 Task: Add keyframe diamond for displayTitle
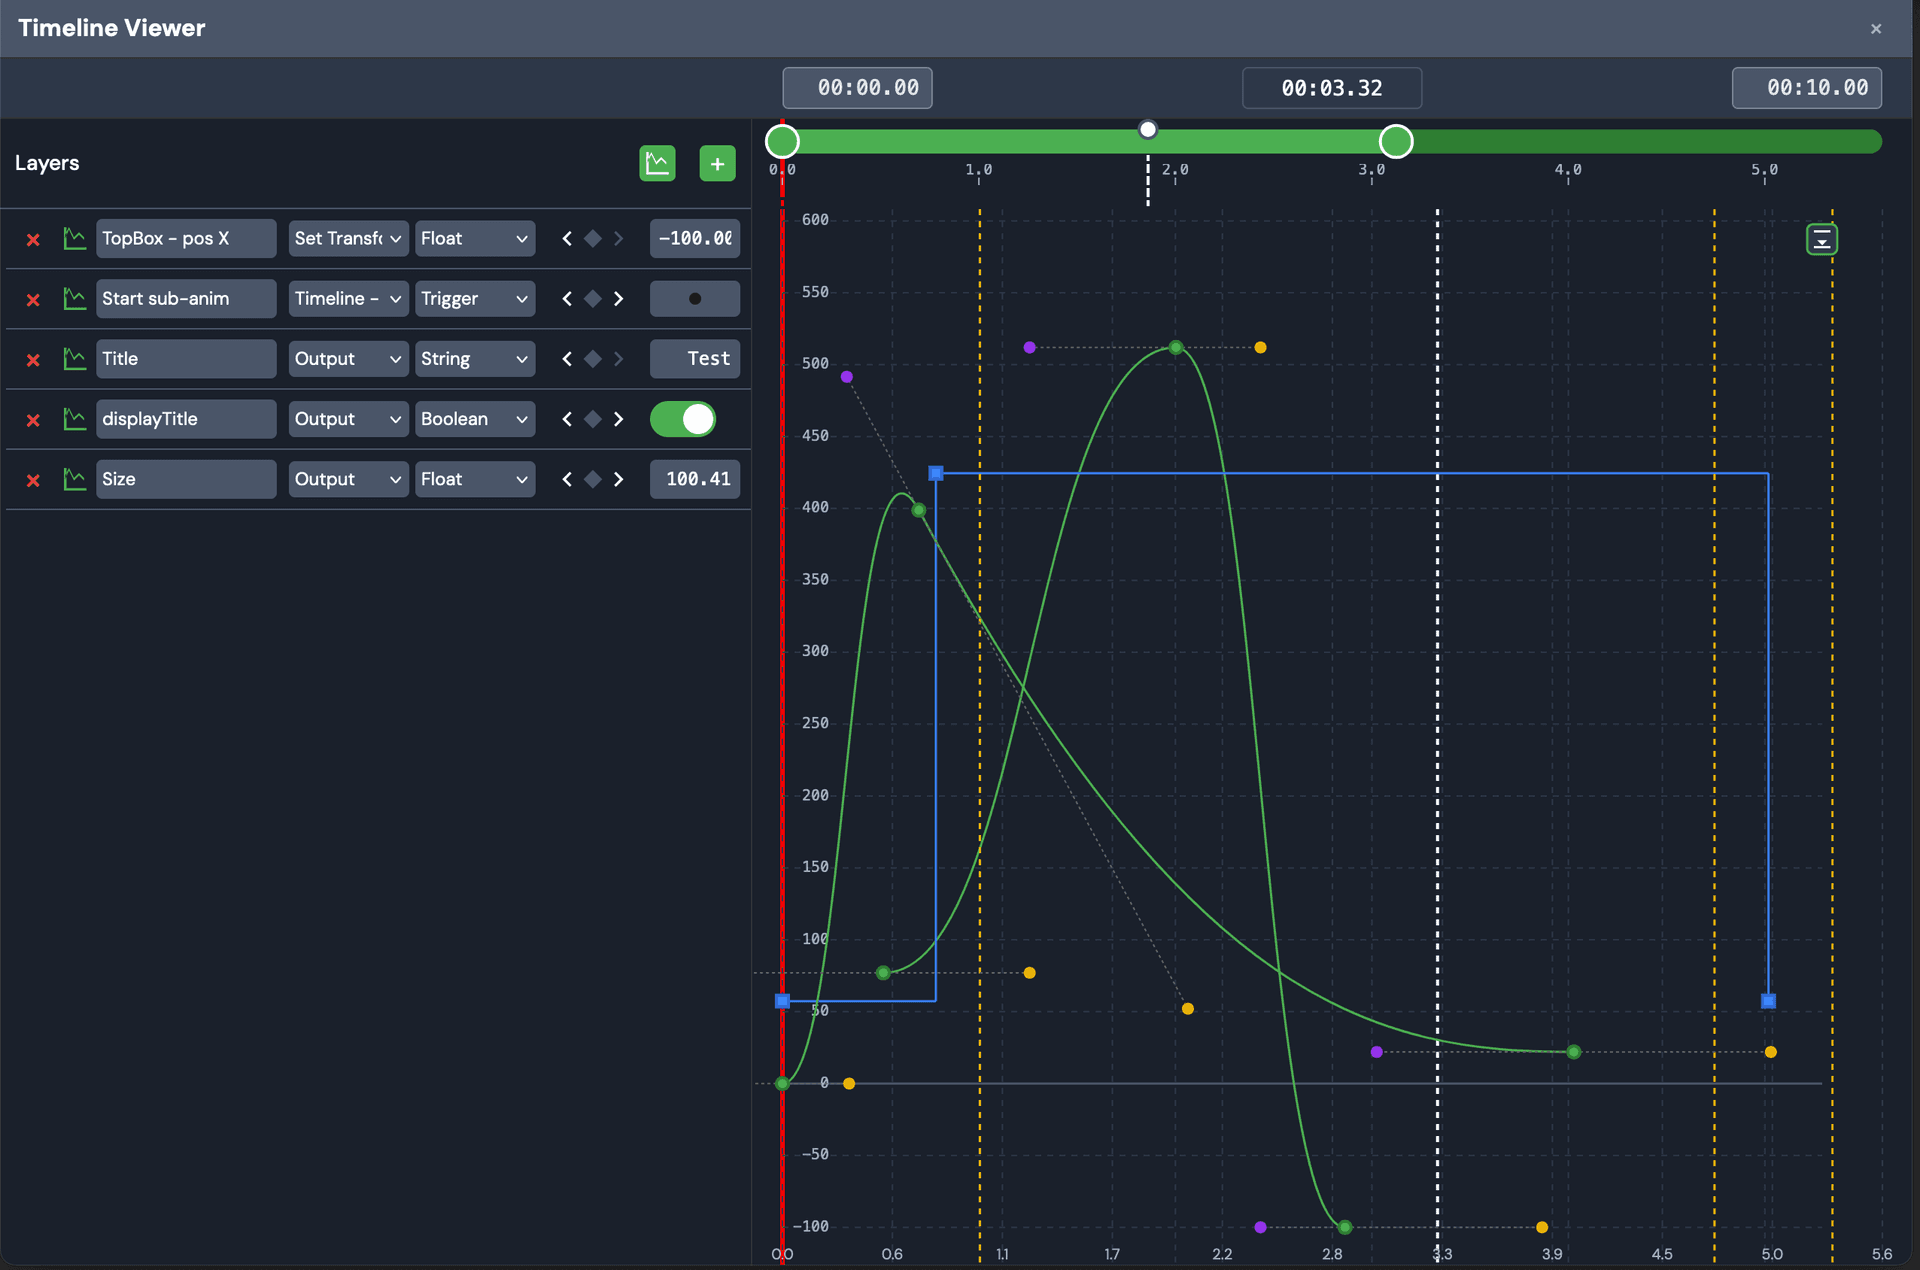click(593, 418)
